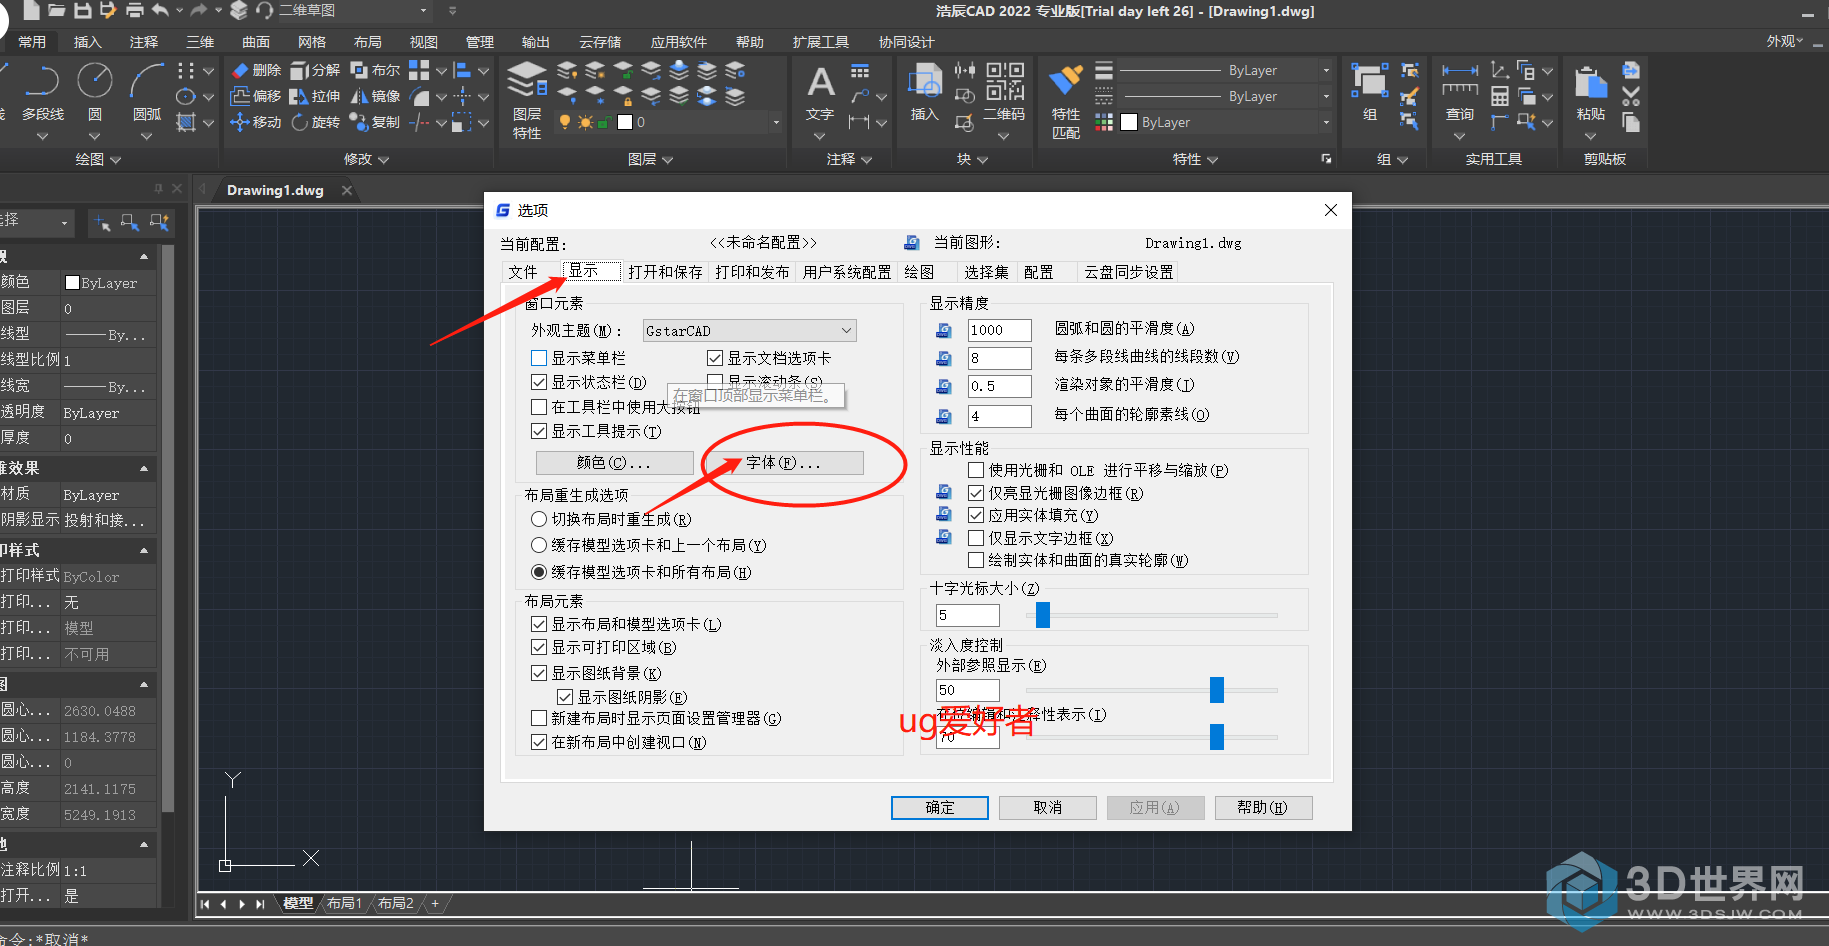Open the 视图 ribbon tab
Screen dimensions: 1829x946
point(424,42)
